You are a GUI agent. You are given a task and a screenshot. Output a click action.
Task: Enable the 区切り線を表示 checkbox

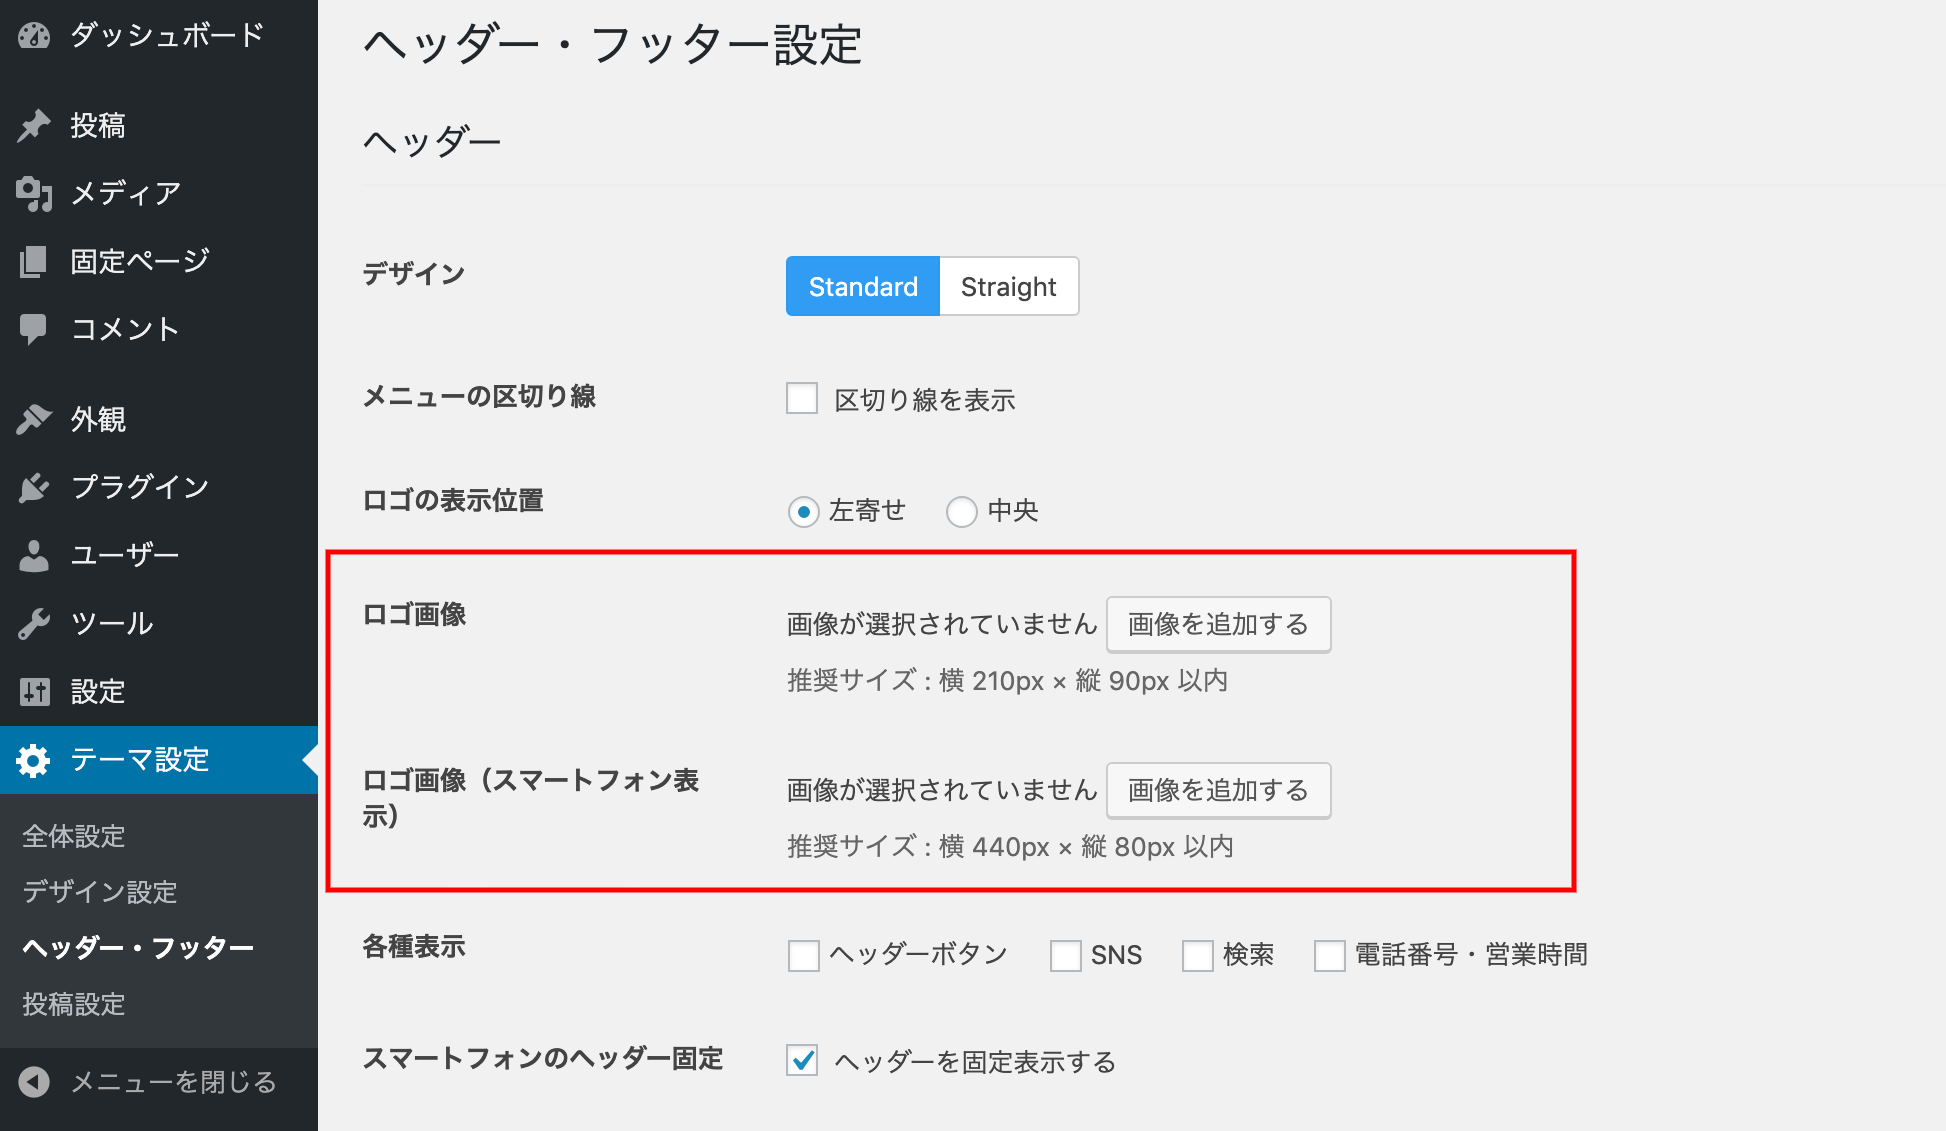802,398
